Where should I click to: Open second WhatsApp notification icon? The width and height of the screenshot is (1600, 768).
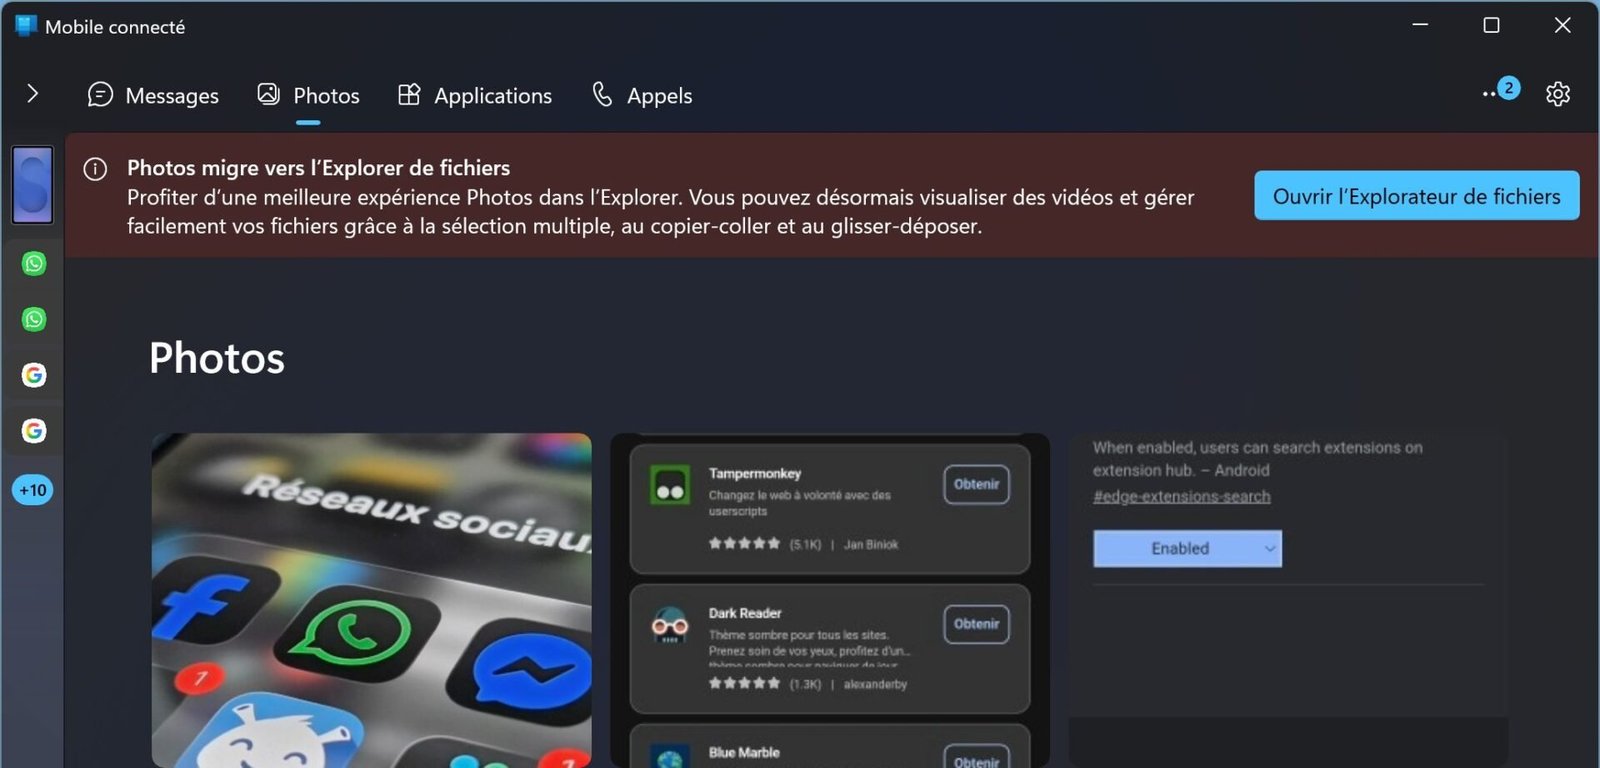[x=34, y=319]
